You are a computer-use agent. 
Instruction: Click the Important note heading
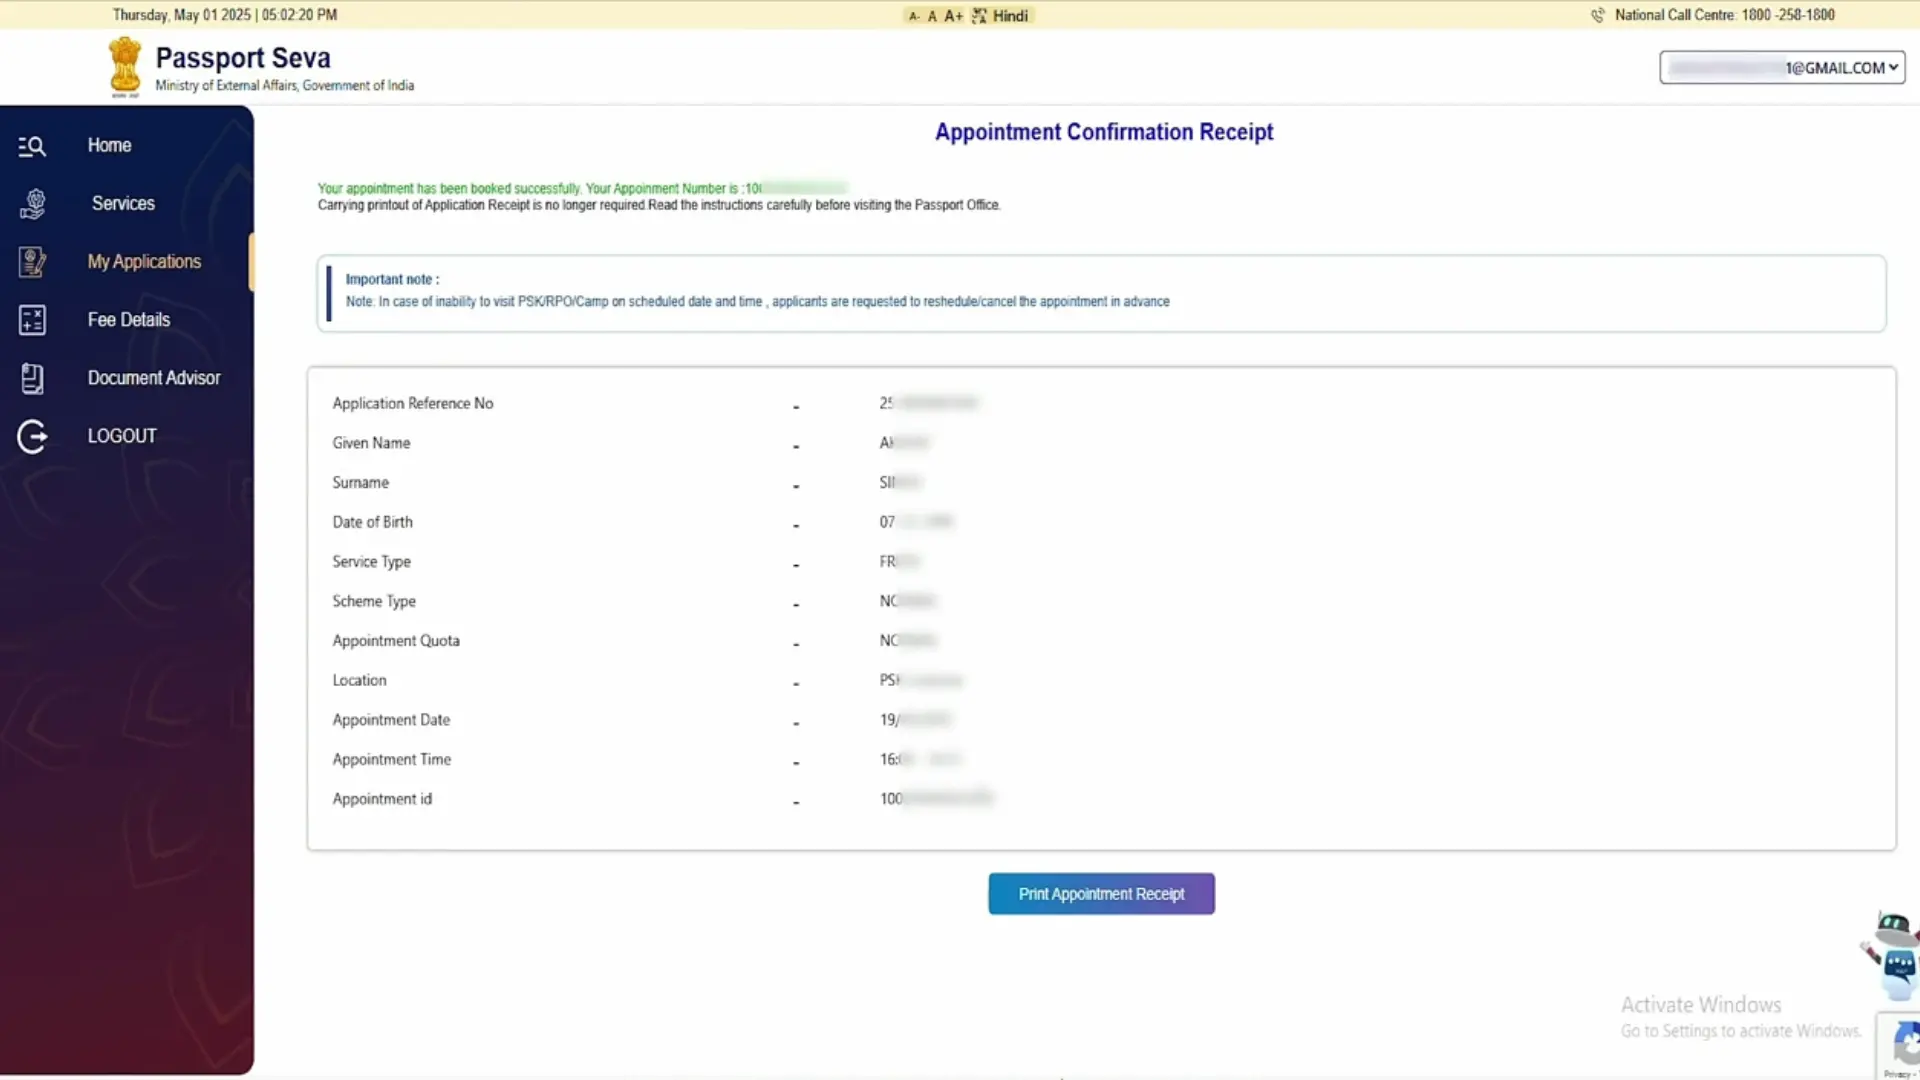(392, 279)
